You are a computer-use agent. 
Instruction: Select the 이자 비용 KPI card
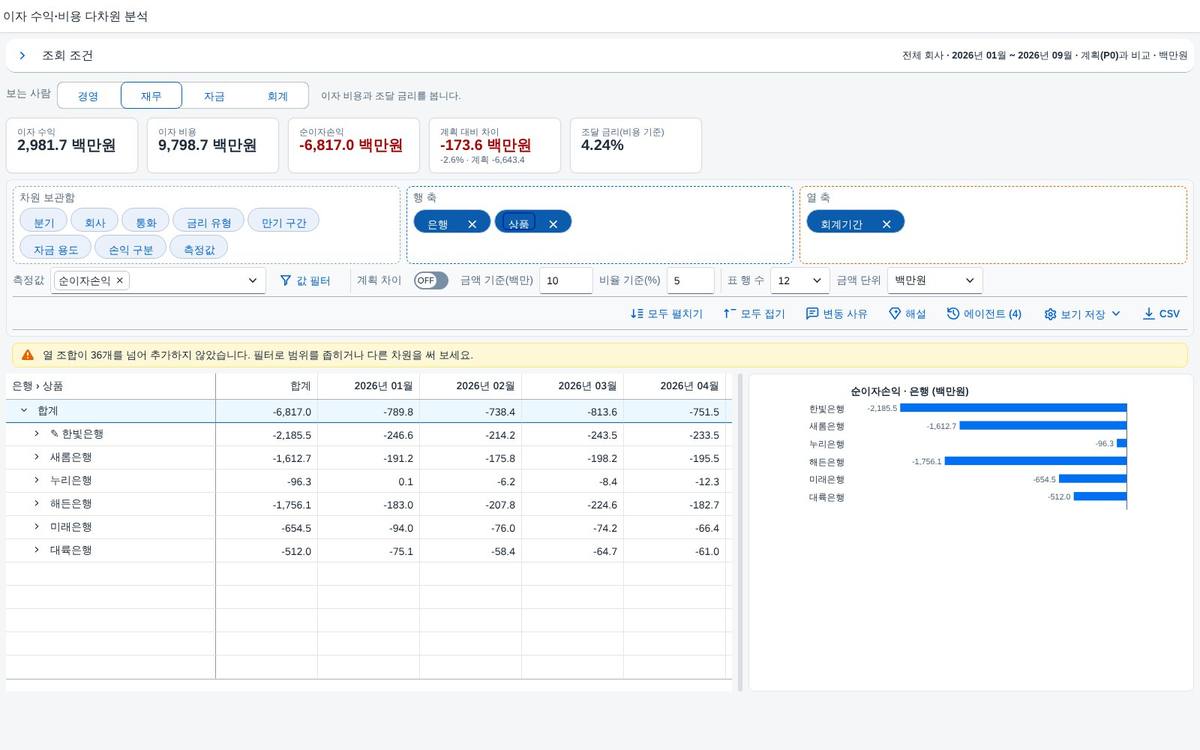click(213, 145)
